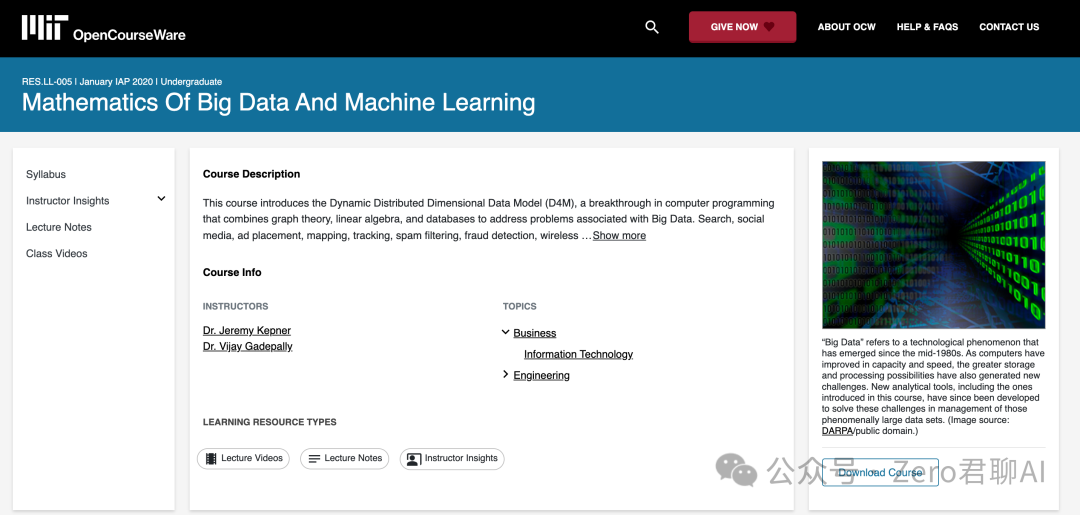The image size is (1080, 515).
Task: Open Dr. Jeremy Kepner's instructor link
Action: point(247,331)
